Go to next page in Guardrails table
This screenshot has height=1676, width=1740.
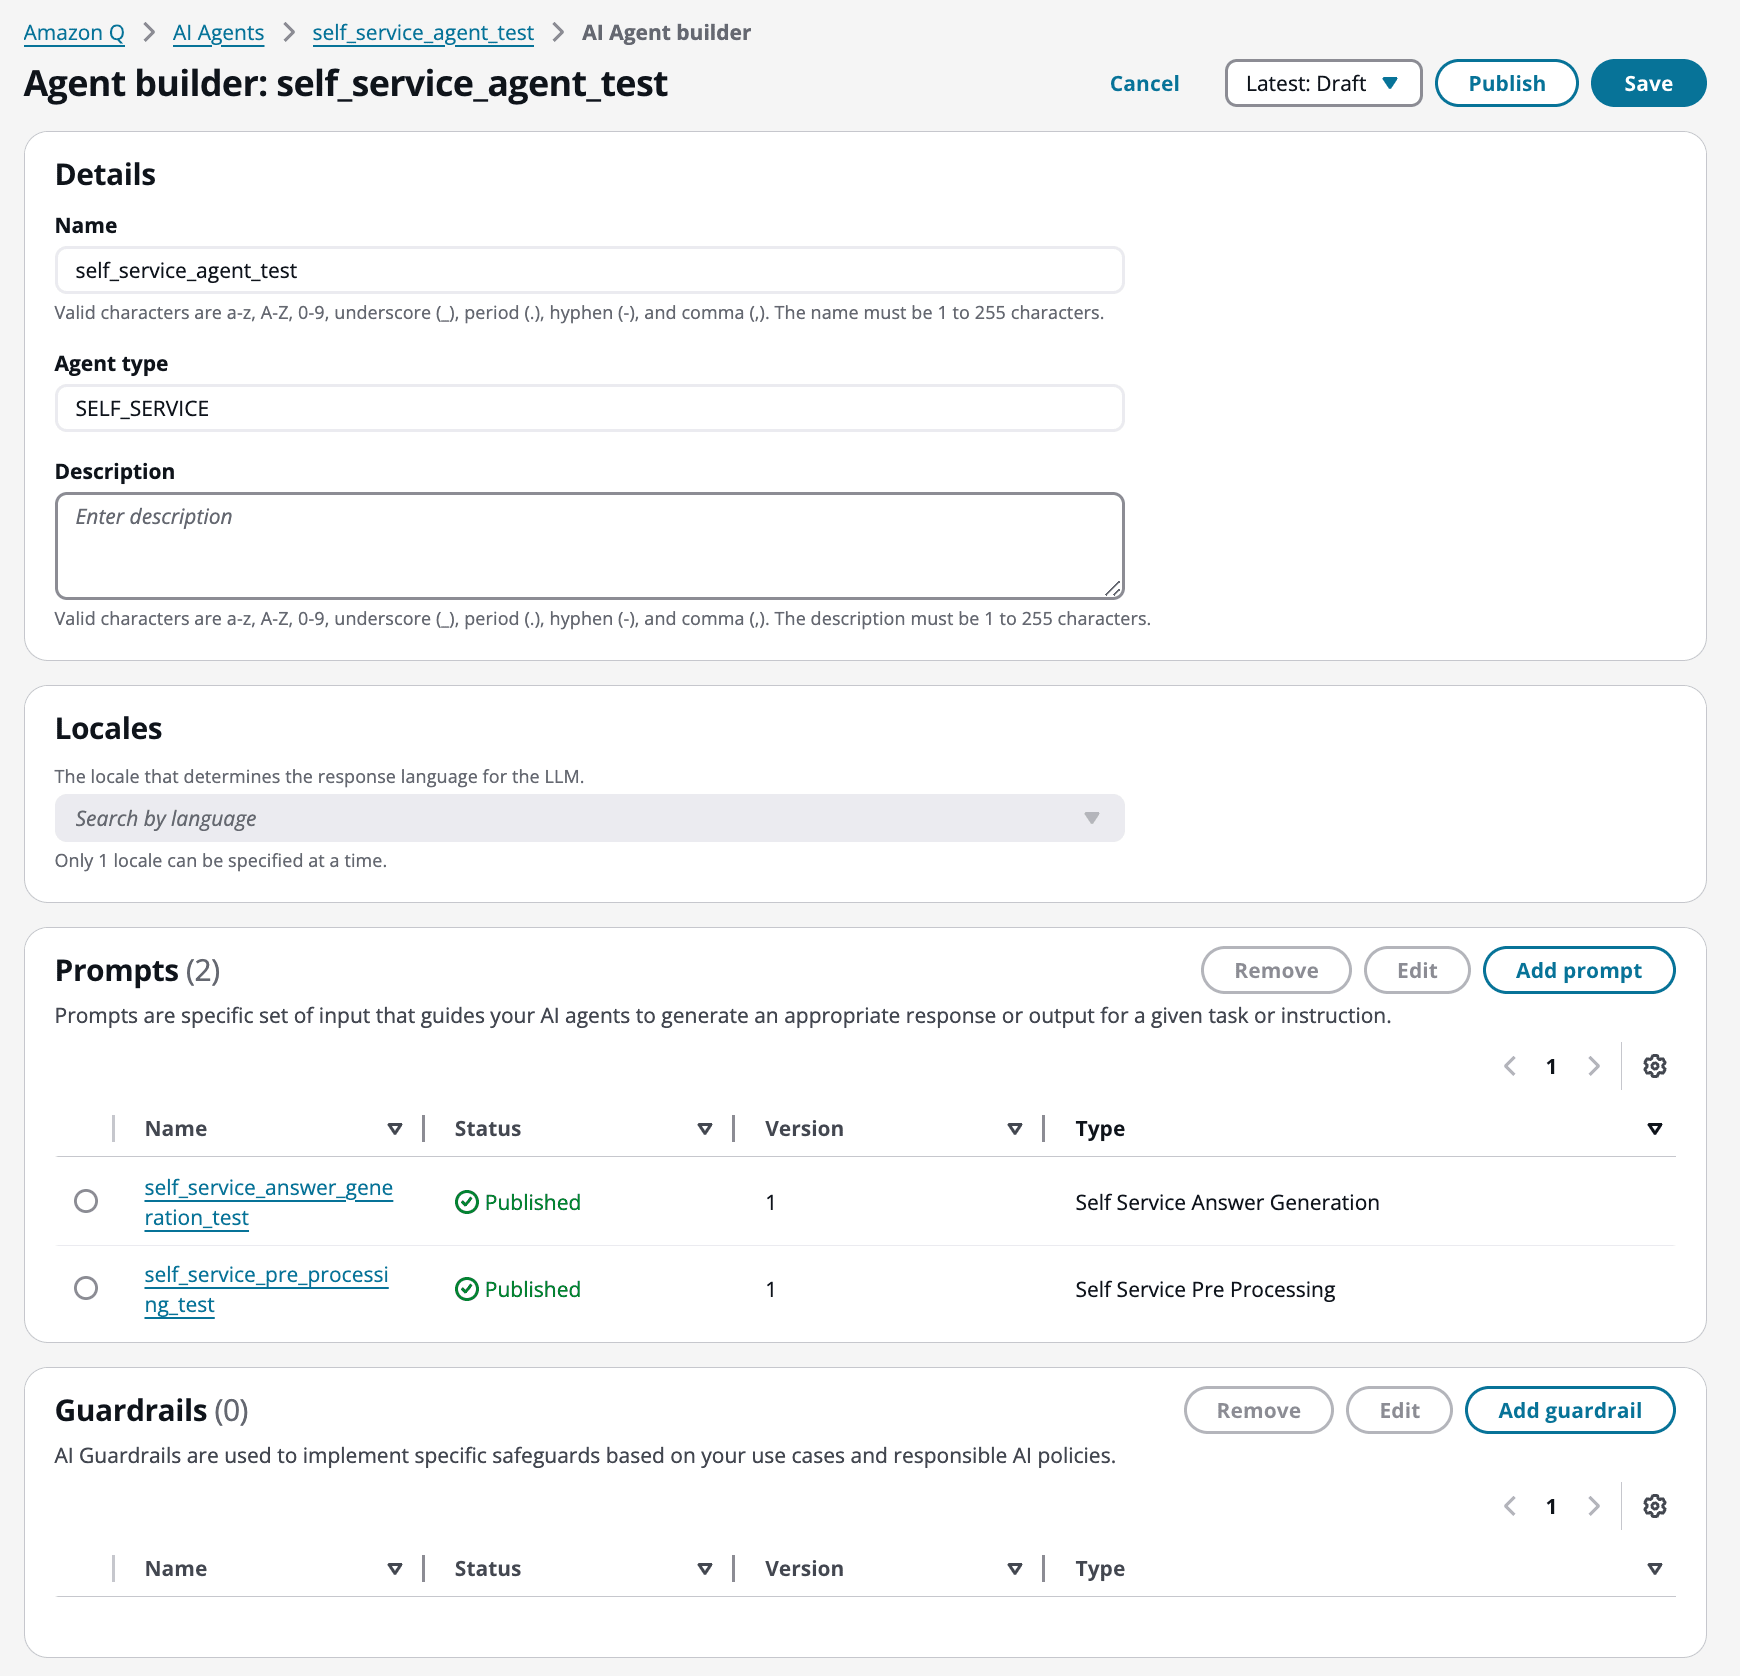point(1594,1506)
